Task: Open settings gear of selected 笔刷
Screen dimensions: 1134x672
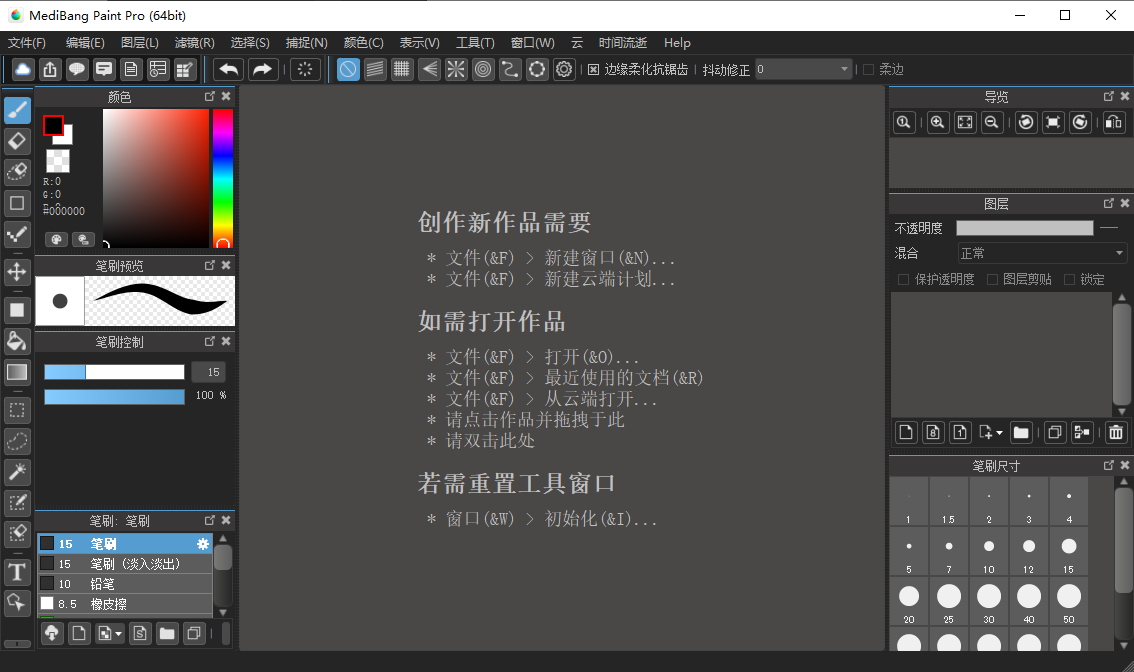Action: click(202, 543)
